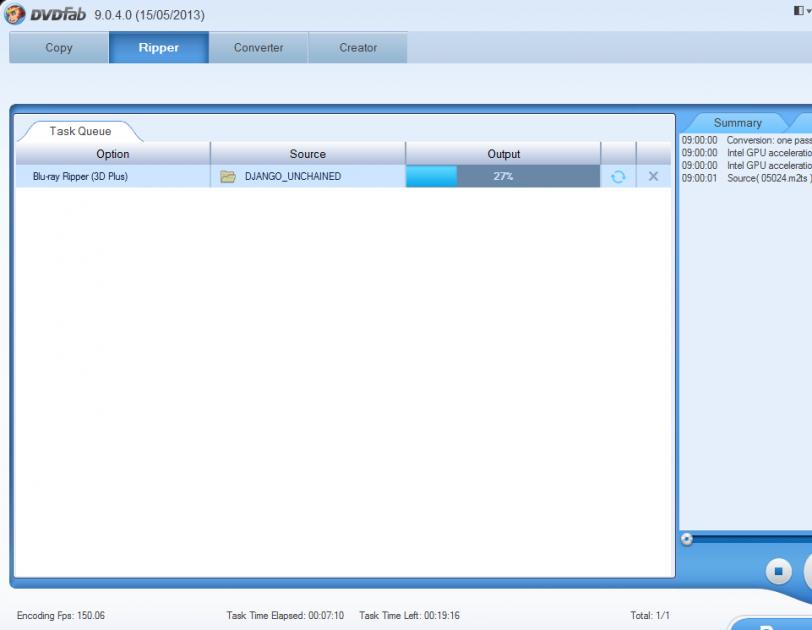812x630 pixels.
Task: Click the Output column header
Action: pos(503,154)
